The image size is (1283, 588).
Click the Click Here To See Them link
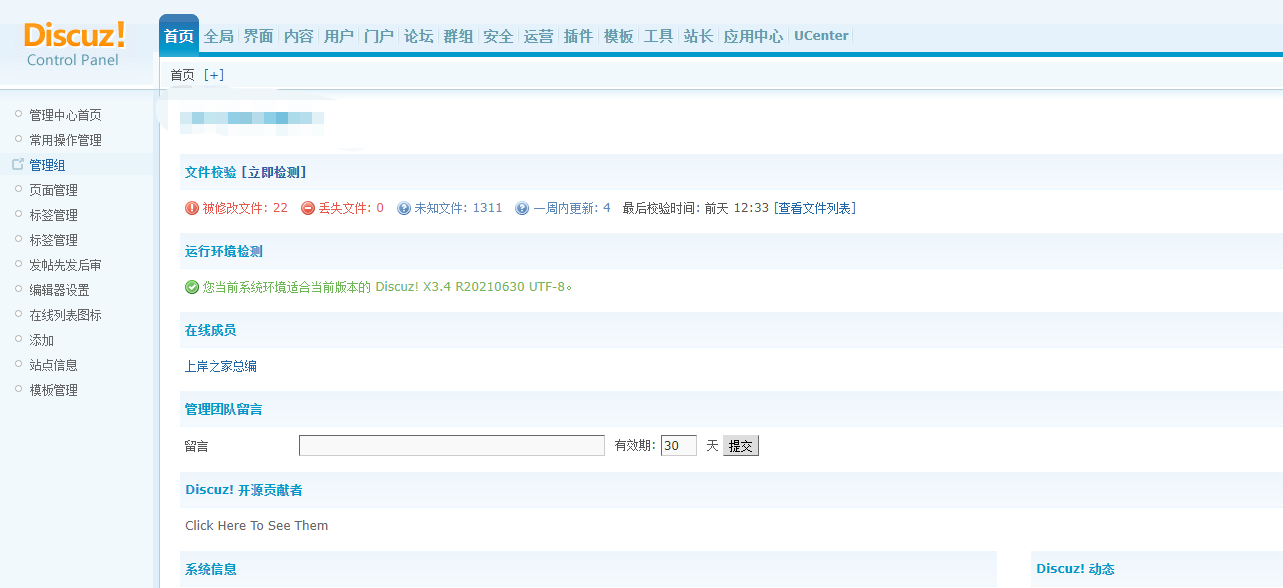pos(257,525)
